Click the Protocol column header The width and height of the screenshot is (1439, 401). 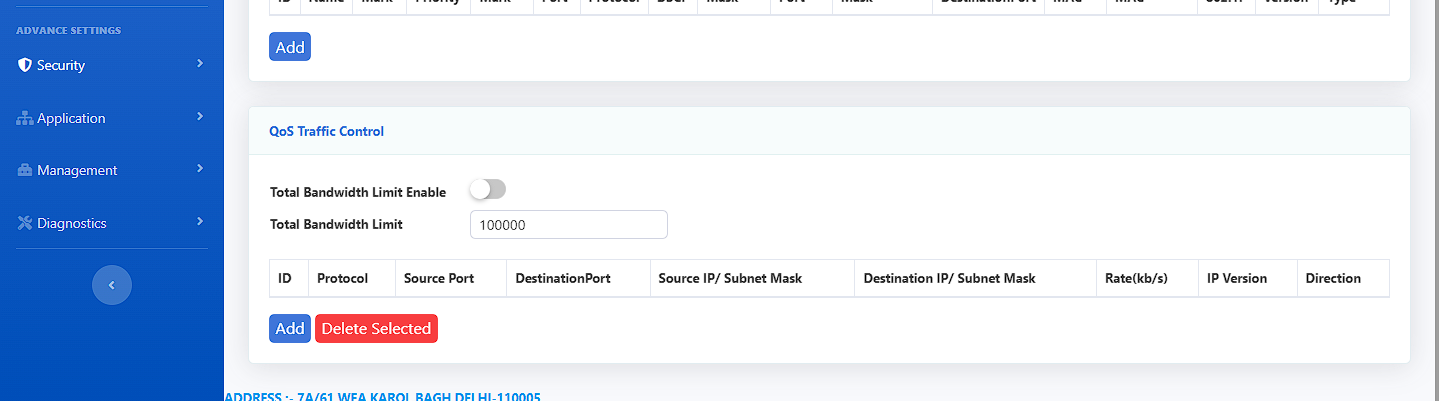tap(342, 278)
